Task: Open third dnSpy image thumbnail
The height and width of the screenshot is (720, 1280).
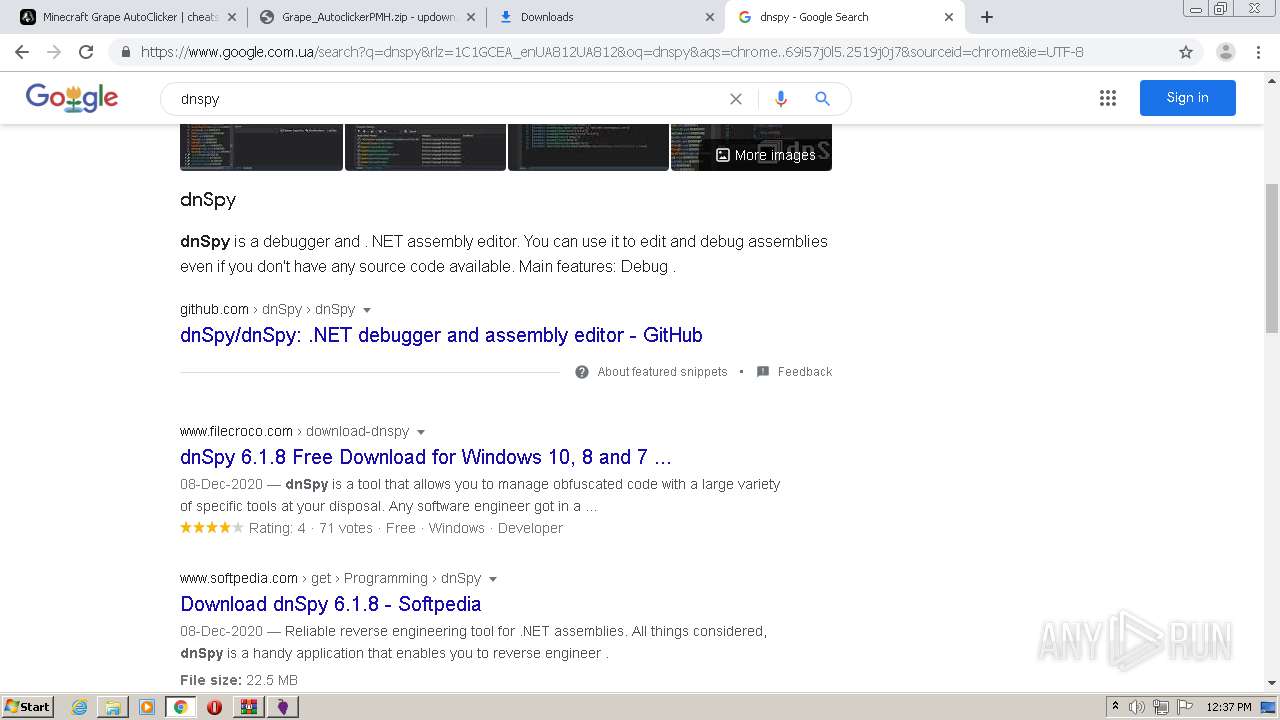Action: [588, 147]
